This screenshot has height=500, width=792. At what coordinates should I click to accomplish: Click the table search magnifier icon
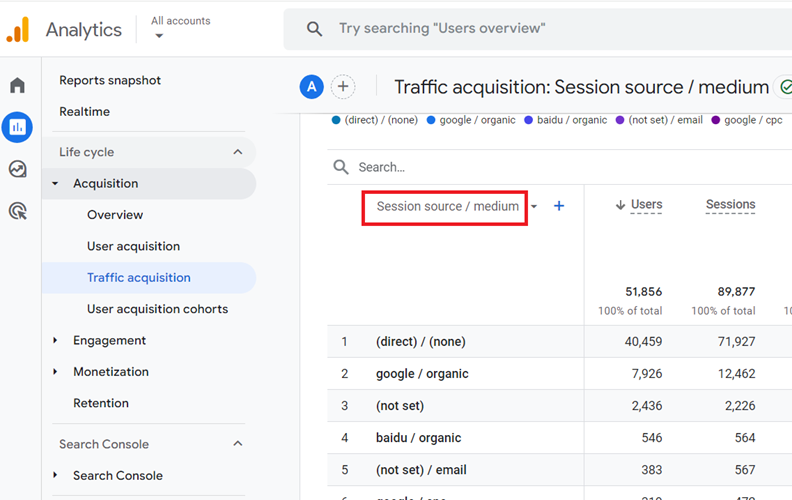coord(341,167)
